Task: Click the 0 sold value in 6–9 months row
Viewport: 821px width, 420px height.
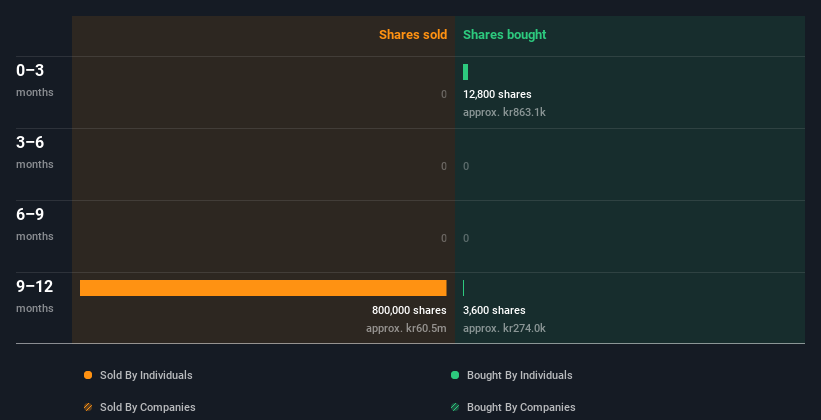Action: point(443,238)
